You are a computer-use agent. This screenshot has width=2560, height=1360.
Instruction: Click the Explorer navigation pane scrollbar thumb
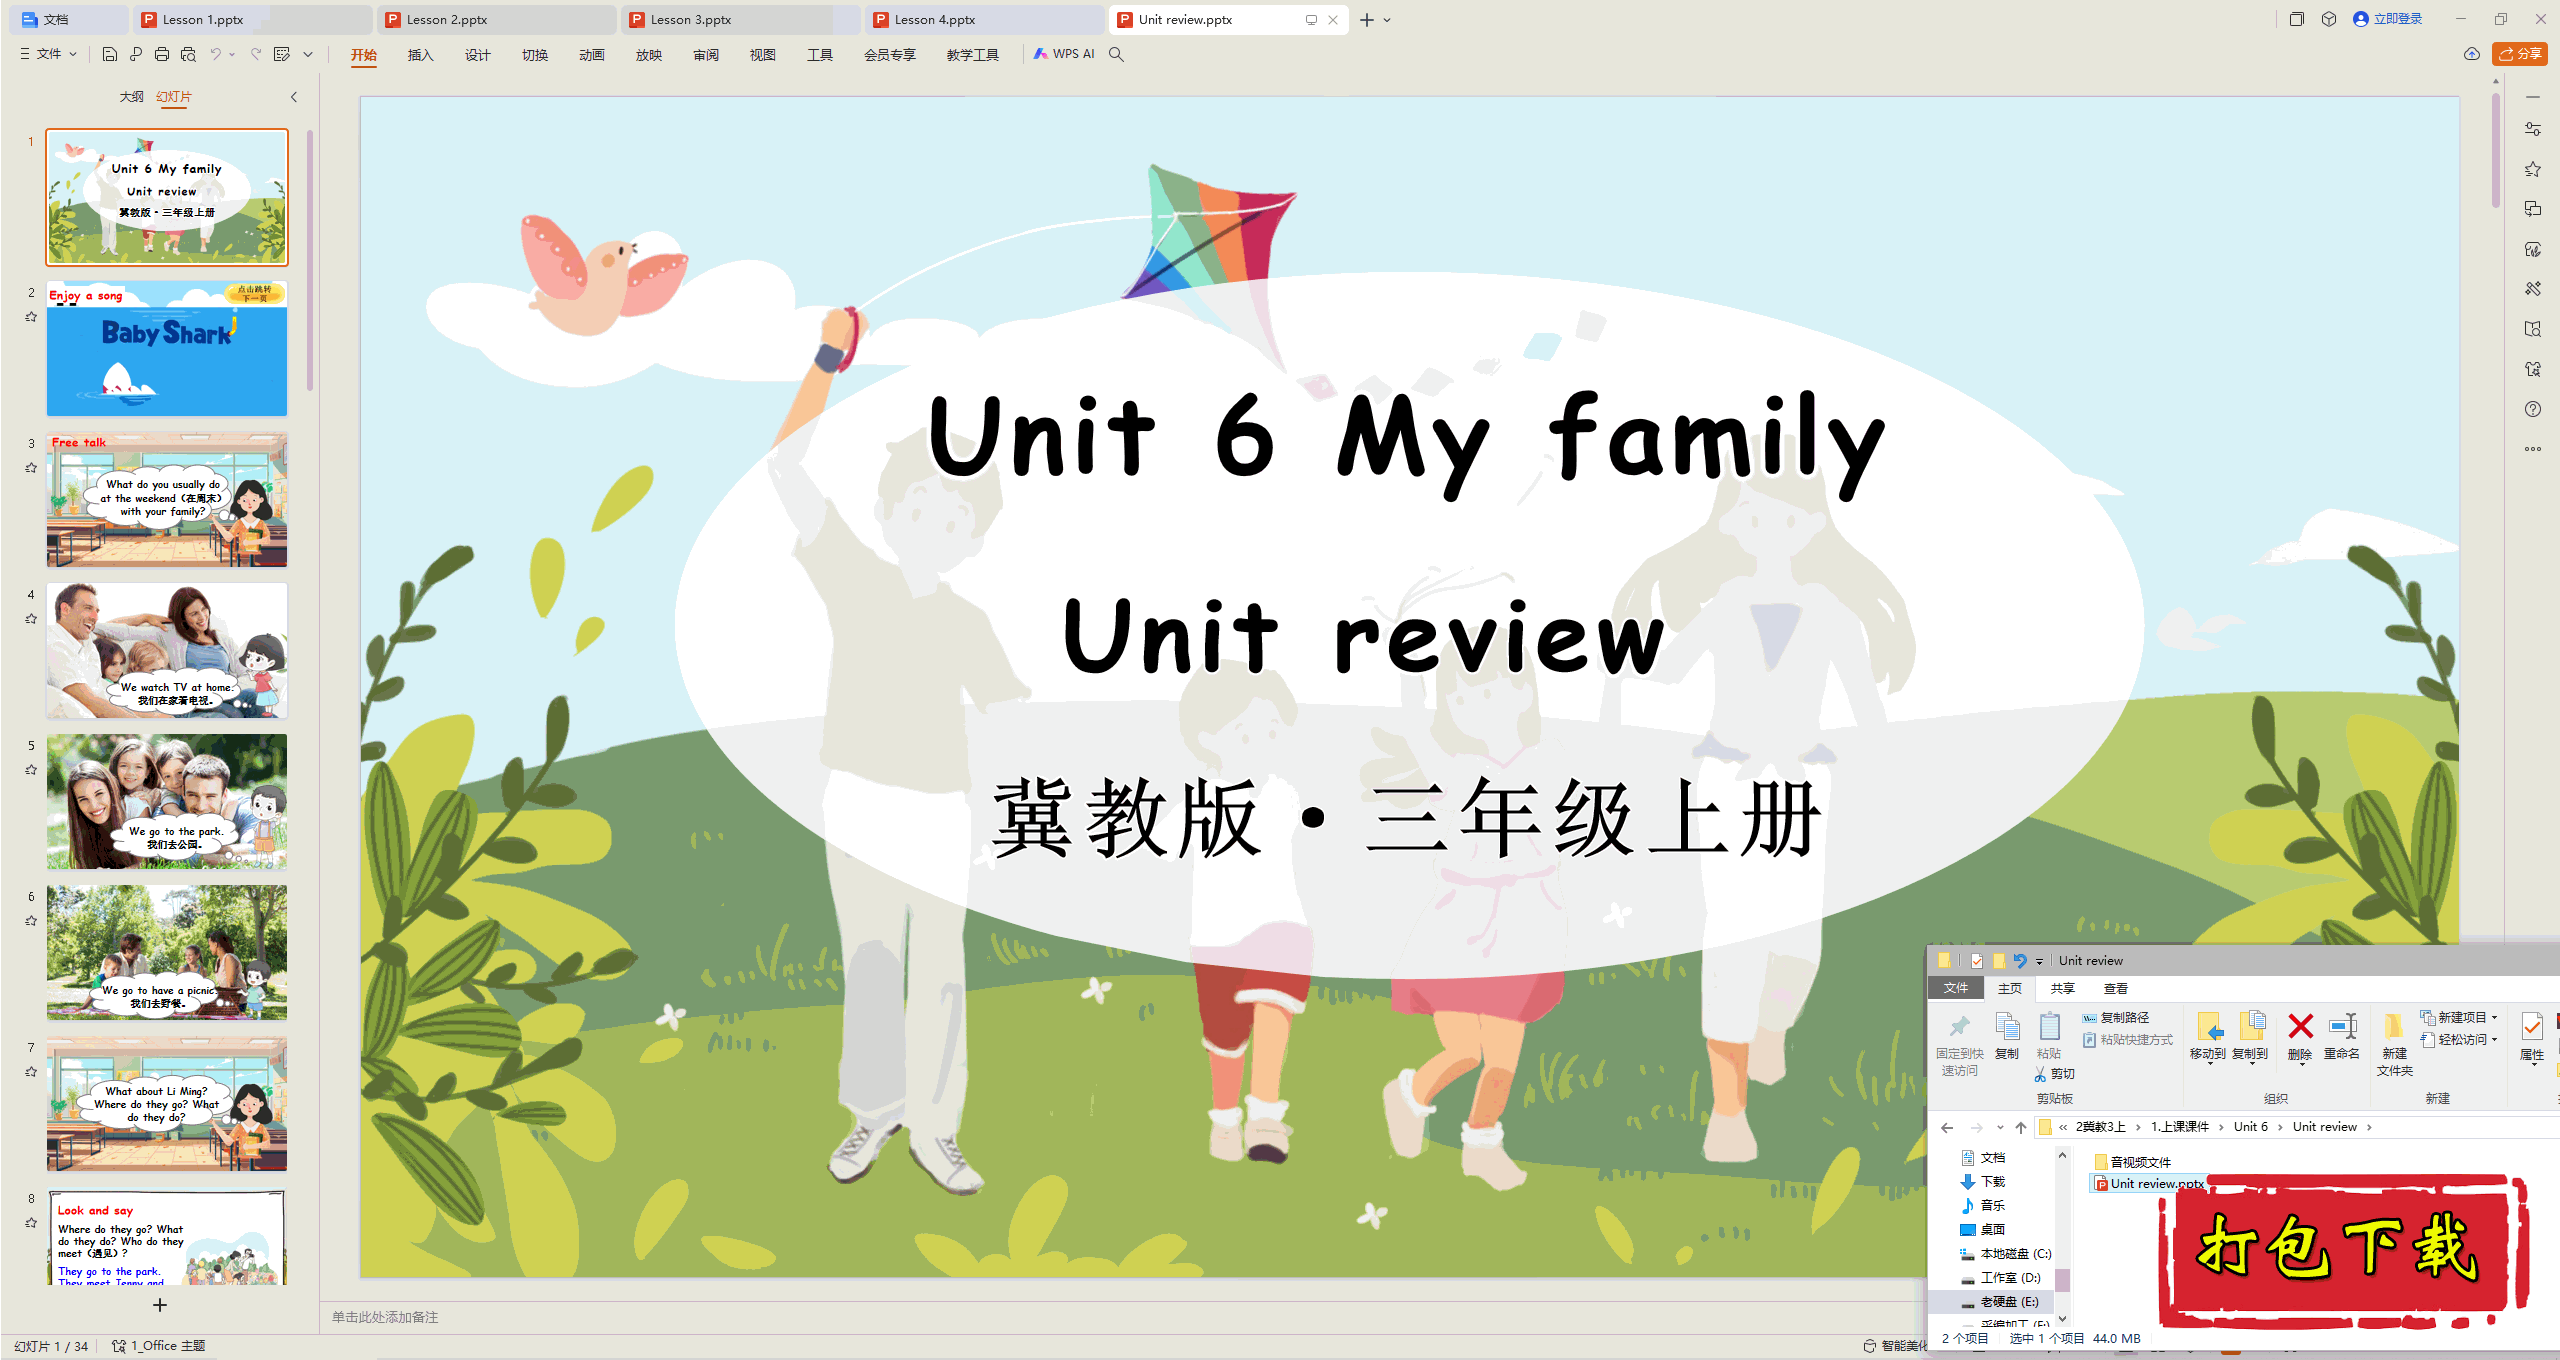(2062, 1280)
